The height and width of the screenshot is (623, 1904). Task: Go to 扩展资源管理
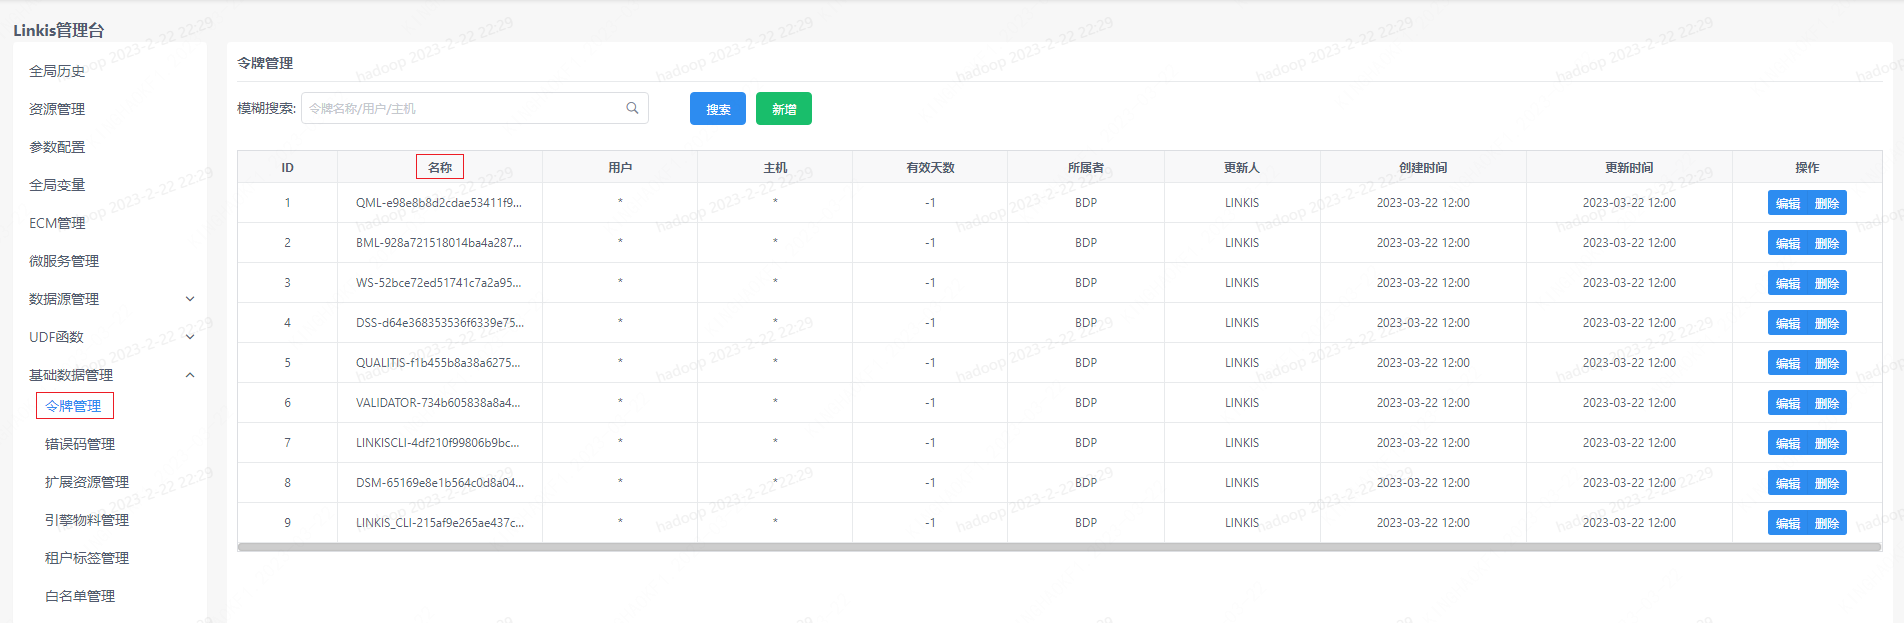[x=87, y=482]
